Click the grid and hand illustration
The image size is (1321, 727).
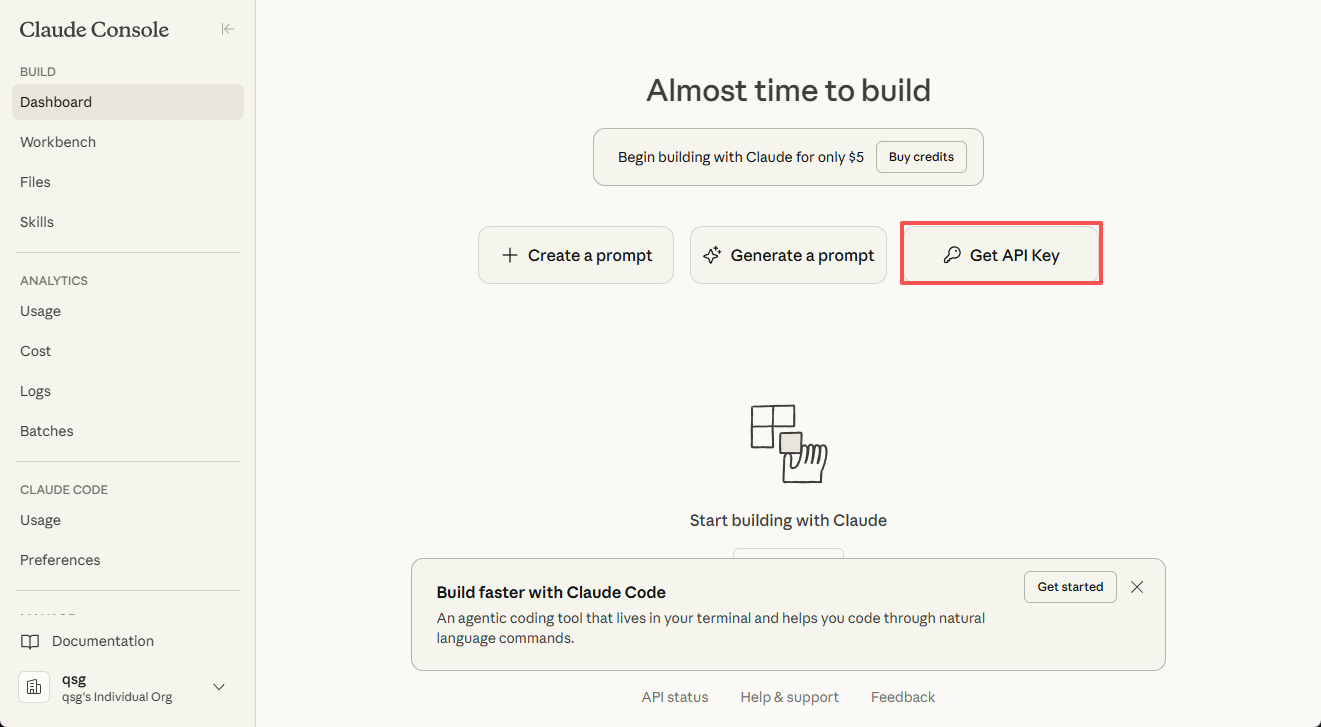(788, 443)
